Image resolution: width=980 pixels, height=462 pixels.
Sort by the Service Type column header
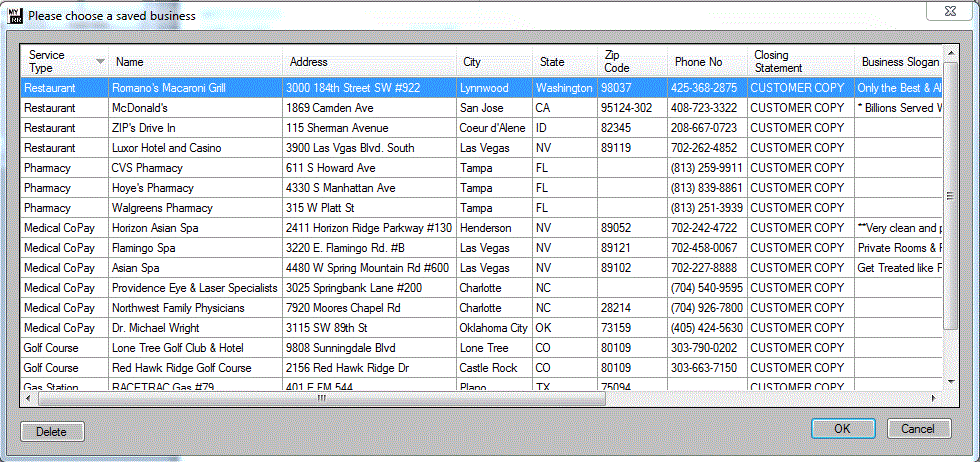point(65,61)
